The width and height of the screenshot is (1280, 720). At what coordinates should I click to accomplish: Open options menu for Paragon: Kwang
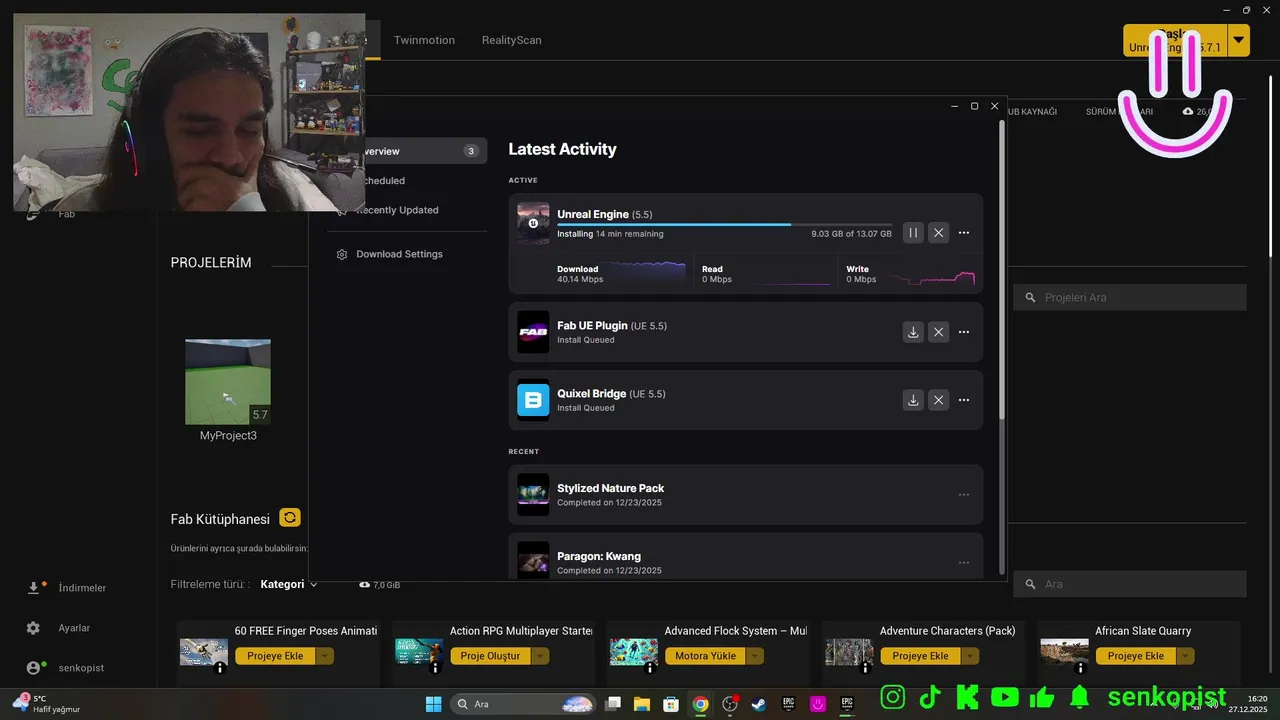[x=964, y=563]
